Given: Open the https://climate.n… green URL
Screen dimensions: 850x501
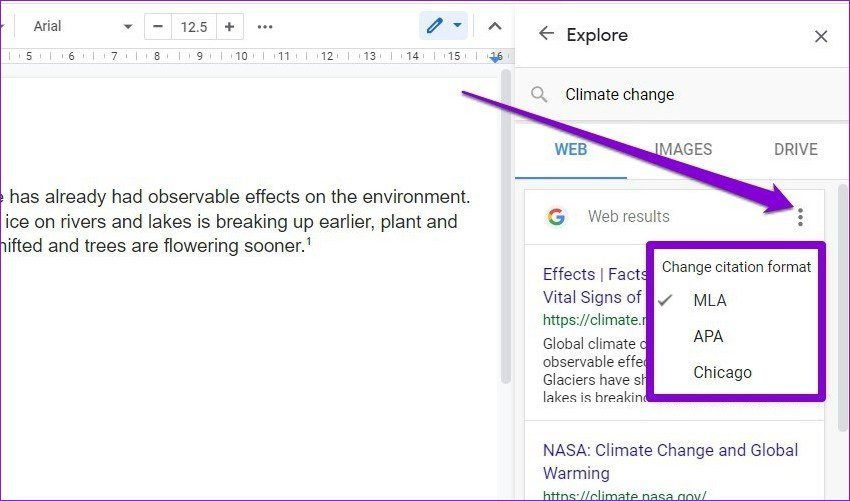Looking at the screenshot, I should coord(595,320).
